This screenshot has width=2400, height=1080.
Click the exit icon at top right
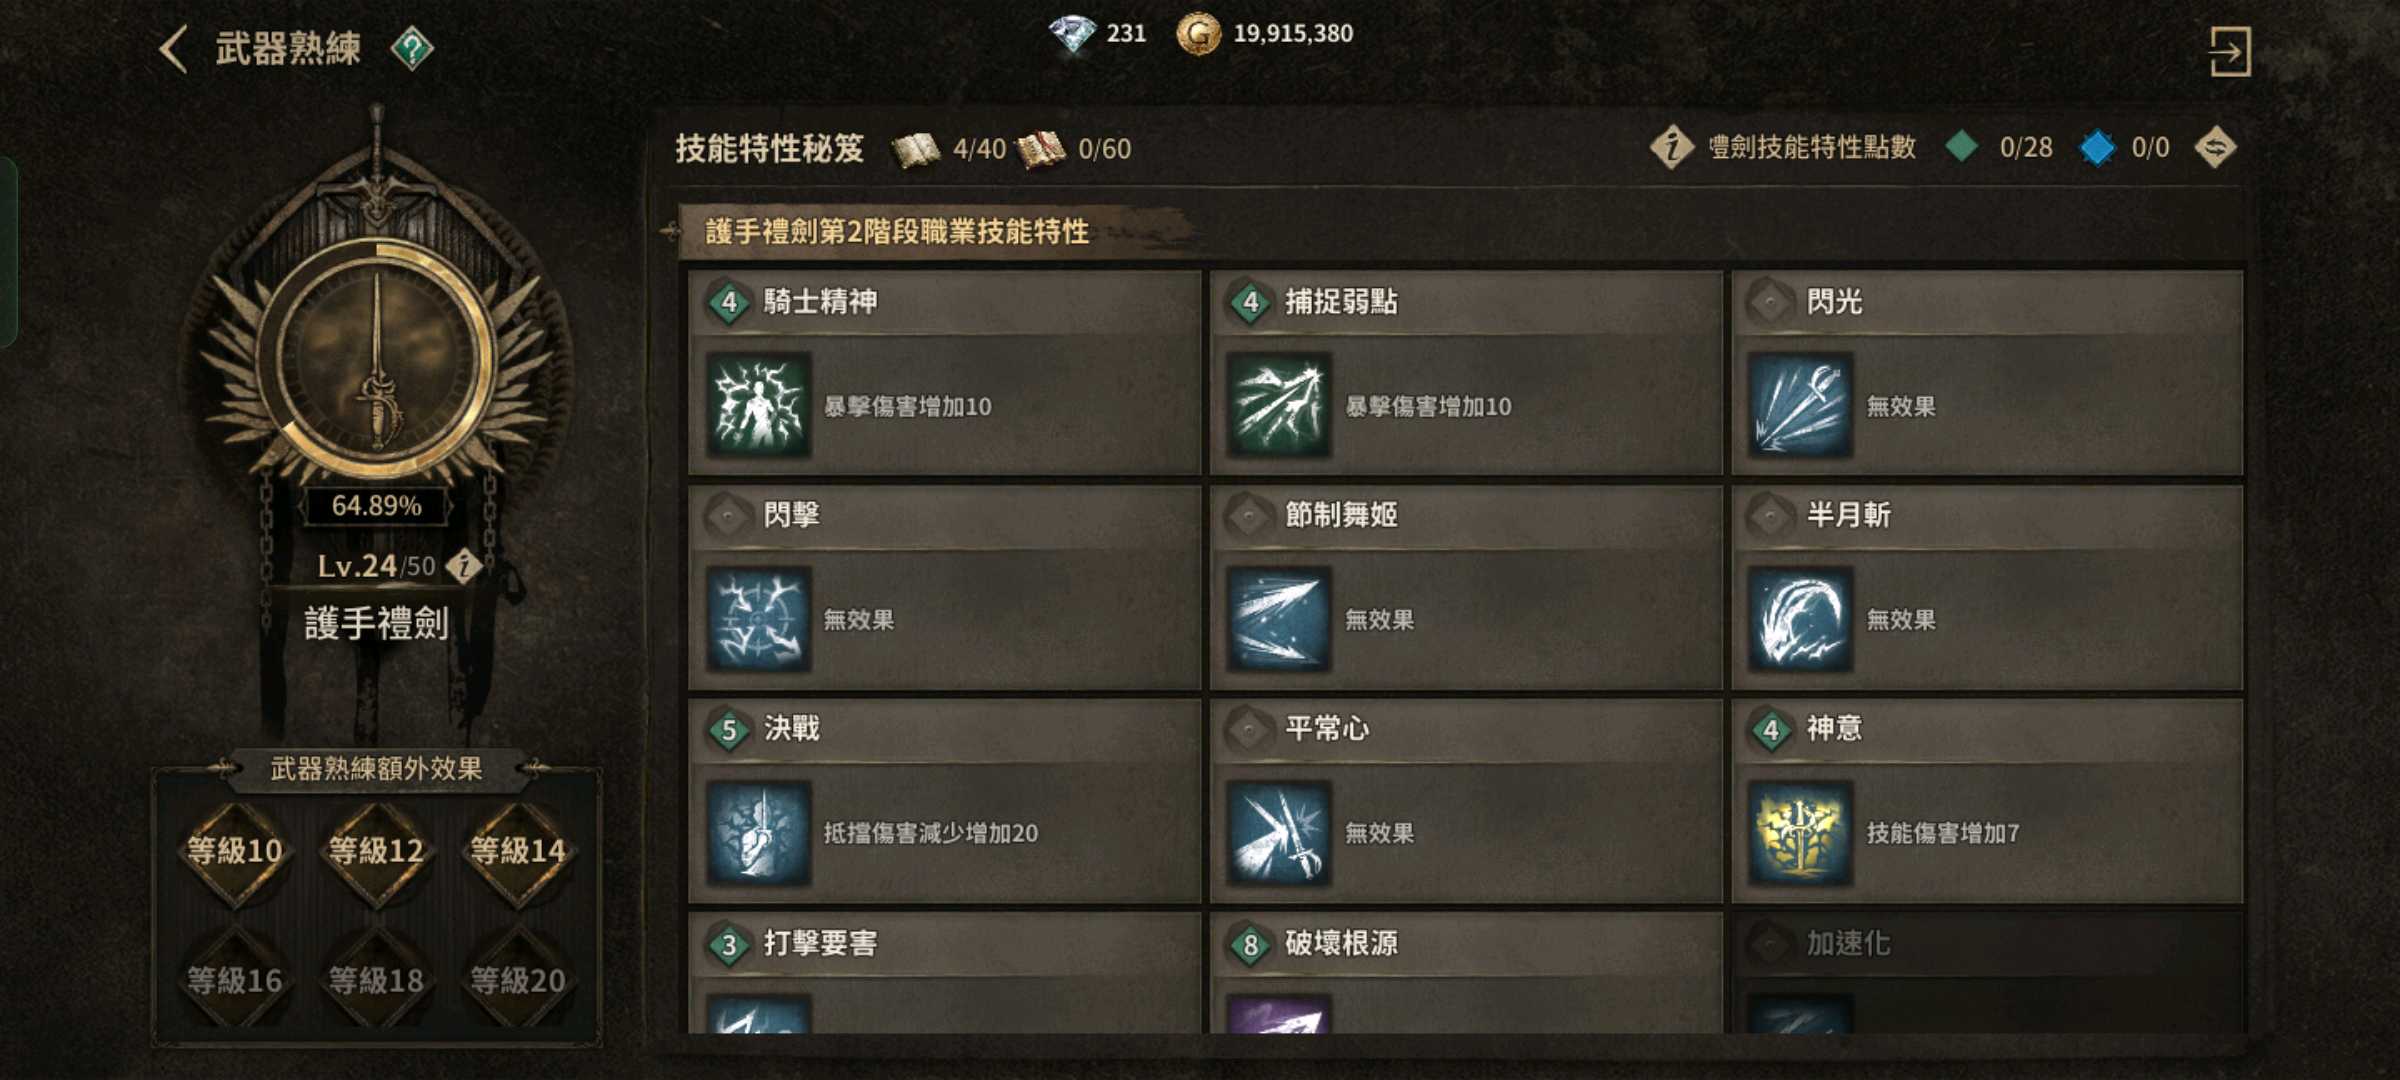coord(2229,51)
